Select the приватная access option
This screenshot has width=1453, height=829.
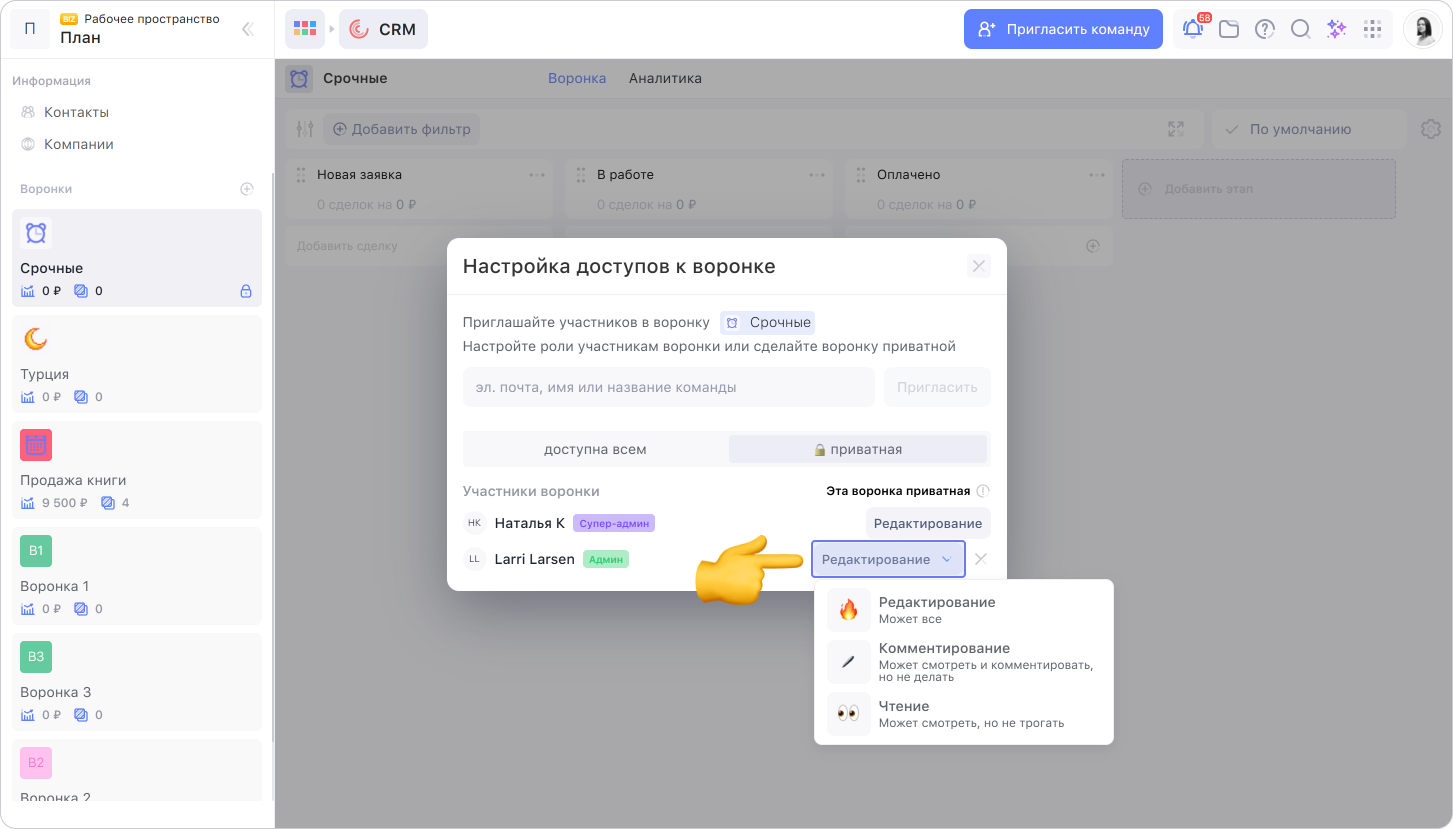click(858, 449)
